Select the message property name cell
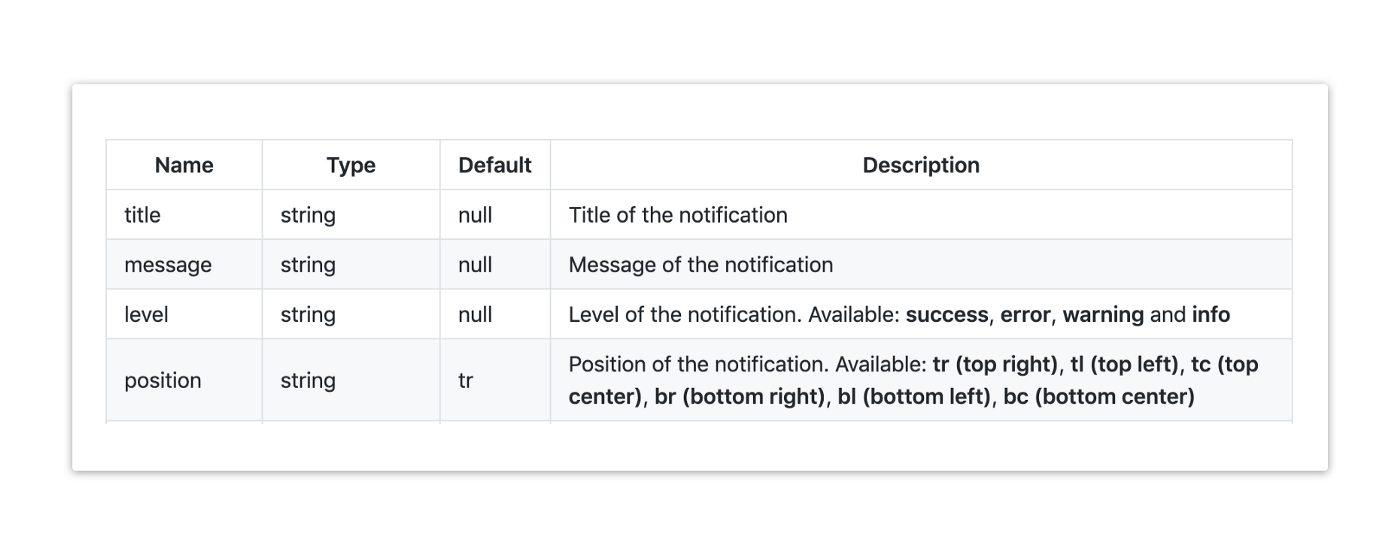This screenshot has height=554, width=1400. 168,265
